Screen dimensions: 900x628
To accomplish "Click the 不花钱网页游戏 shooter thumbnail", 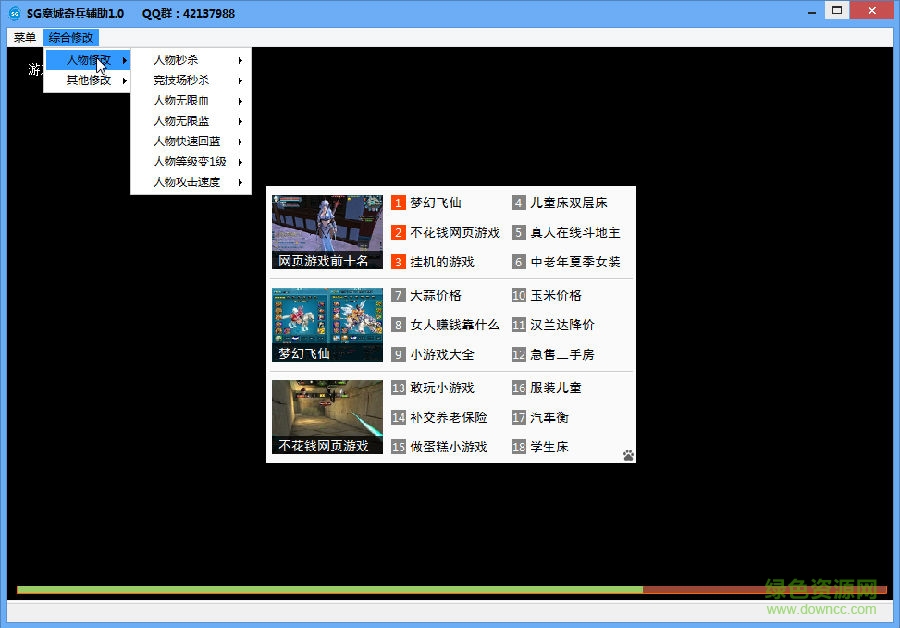I will click(327, 417).
